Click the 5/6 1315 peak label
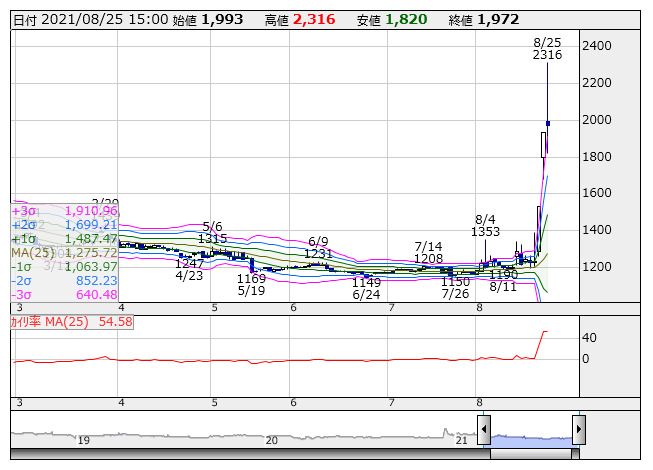This screenshot has height=470, width=653. click(x=212, y=233)
